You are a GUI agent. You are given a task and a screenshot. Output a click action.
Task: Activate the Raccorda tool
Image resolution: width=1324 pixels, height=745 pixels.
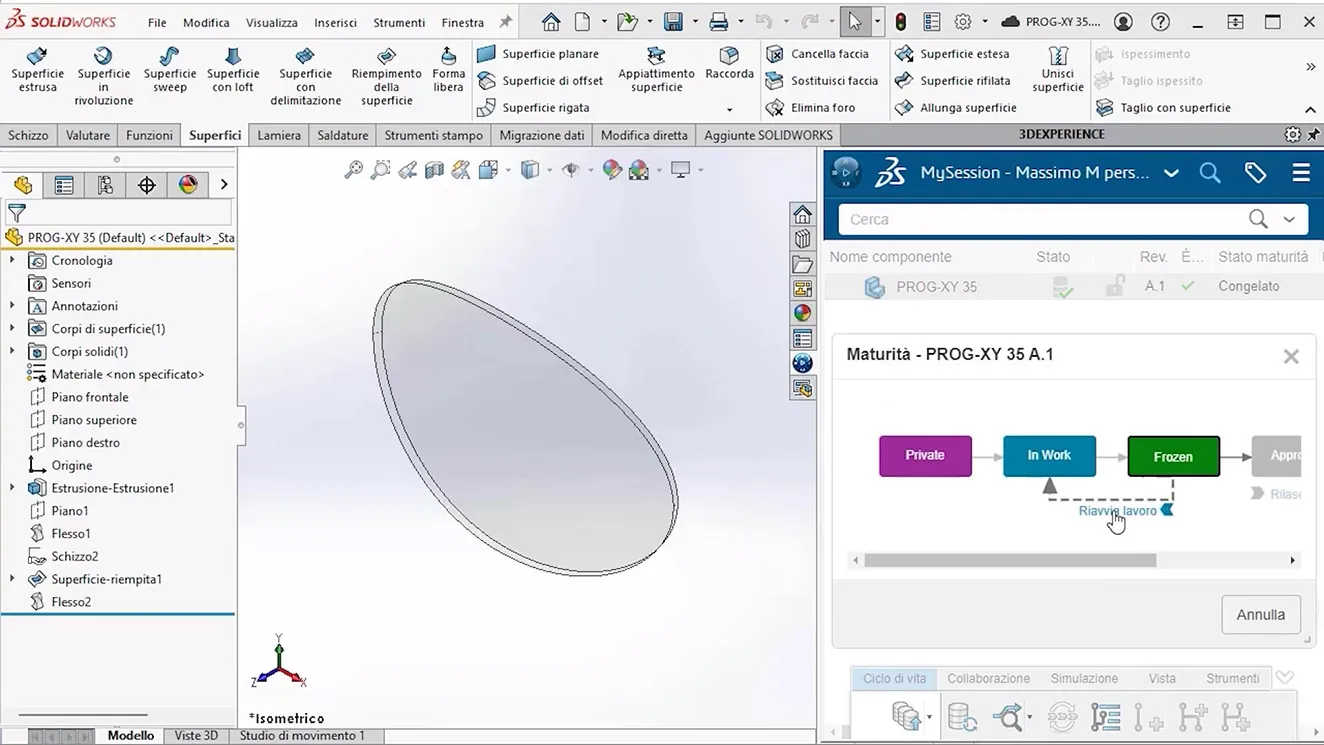point(729,66)
